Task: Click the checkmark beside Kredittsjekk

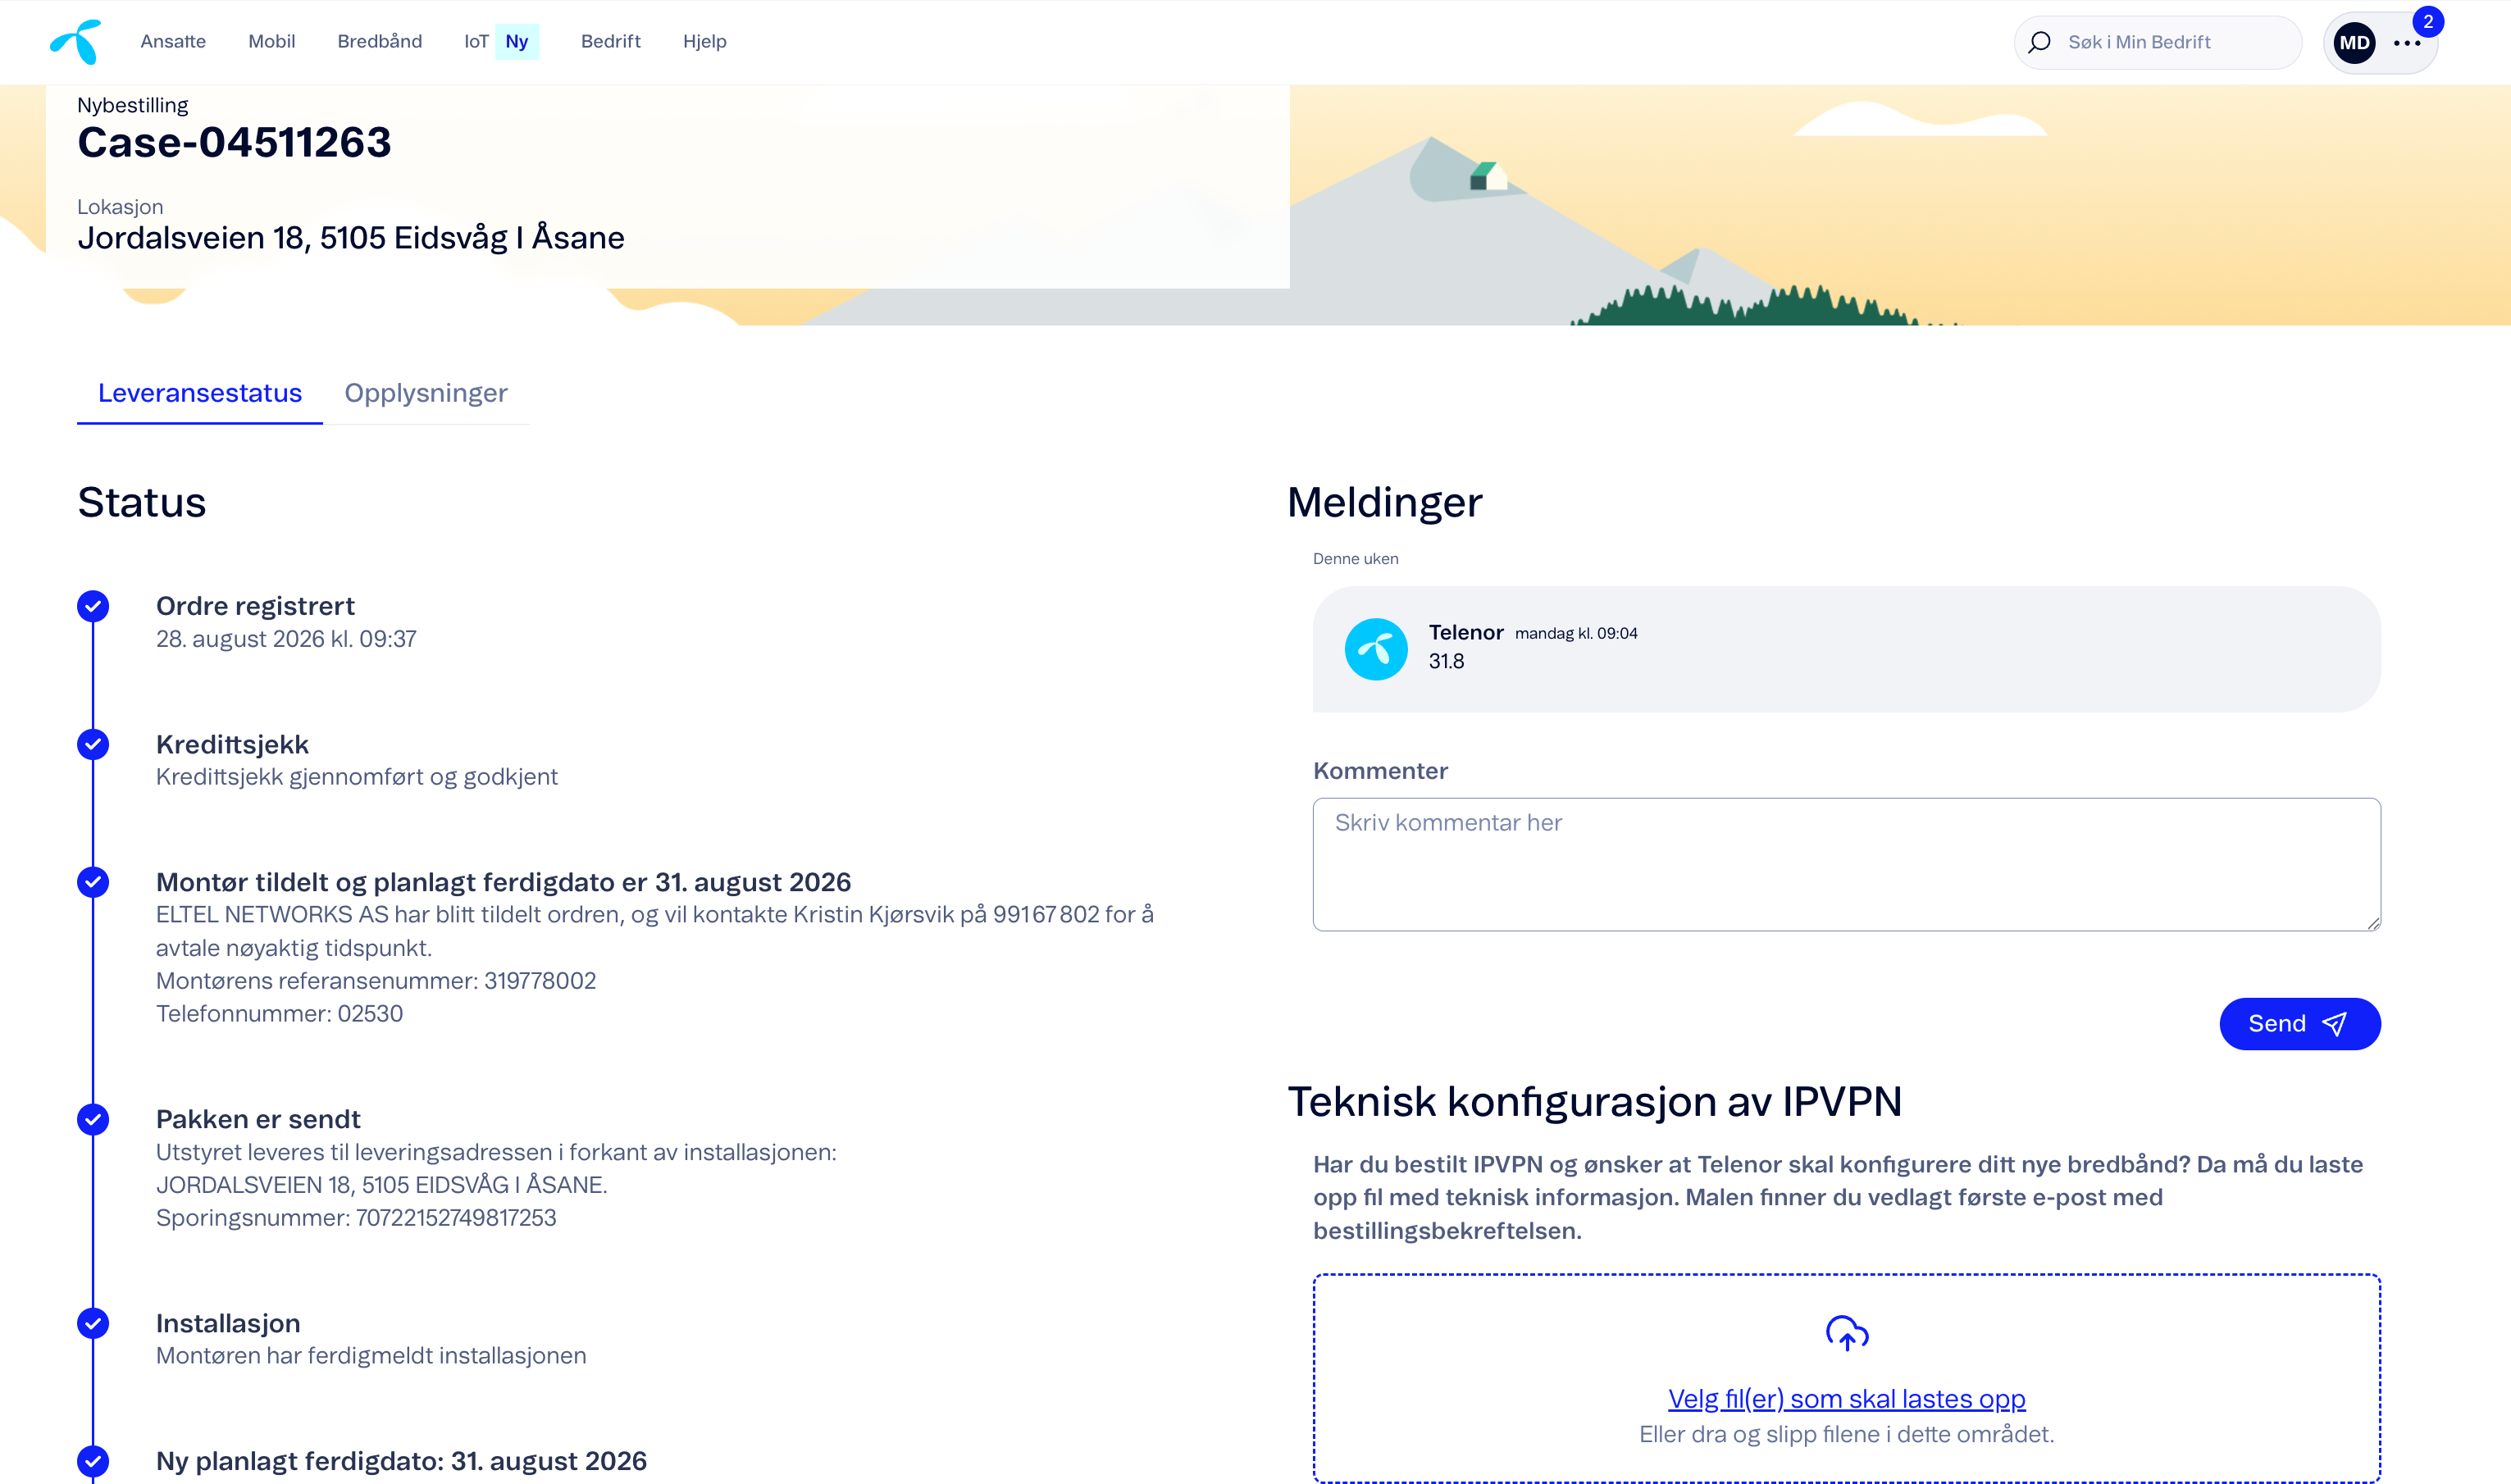Action: pos(93,744)
